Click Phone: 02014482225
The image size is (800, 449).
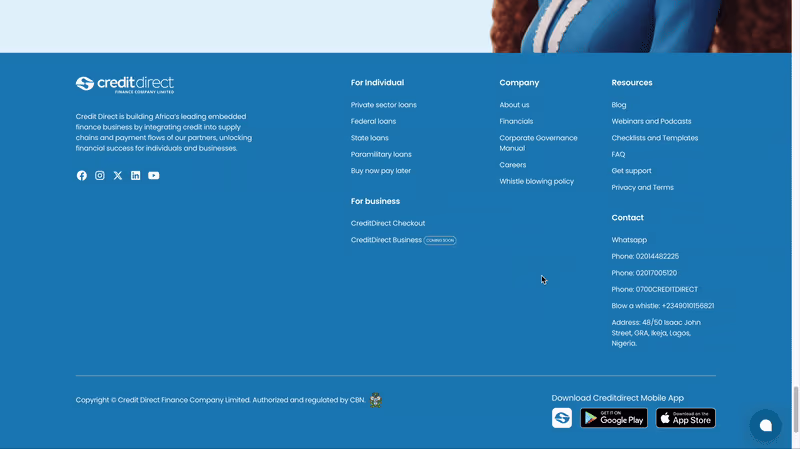(x=645, y=256)
